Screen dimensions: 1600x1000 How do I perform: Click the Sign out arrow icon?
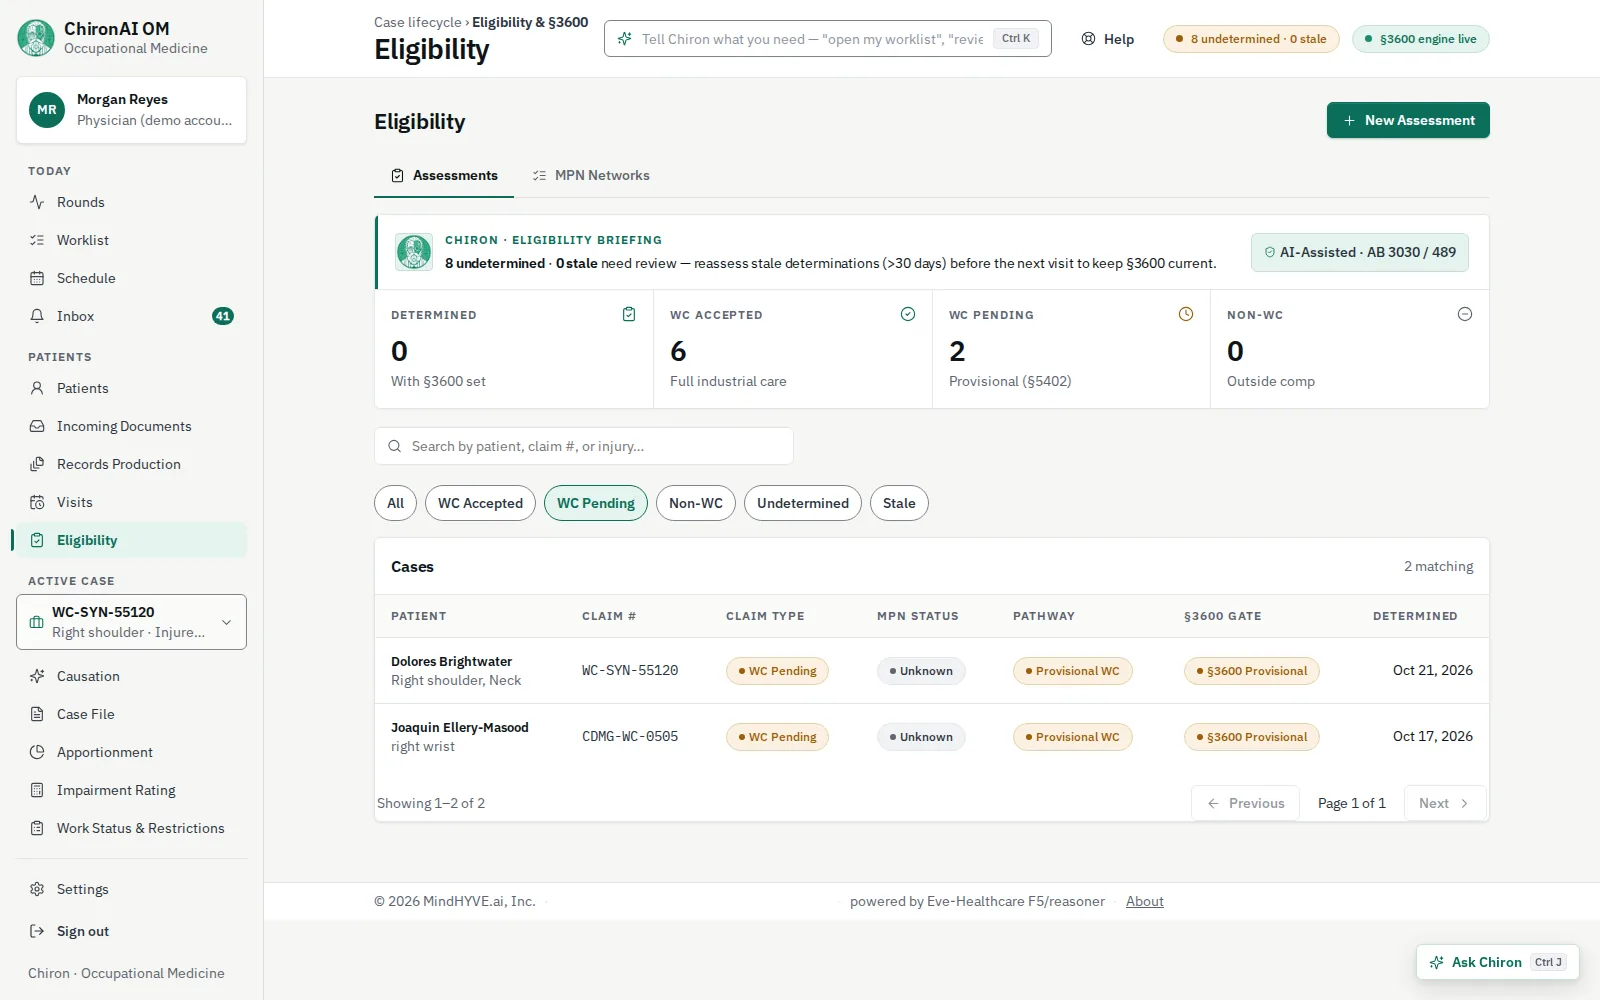coord(37,931)
